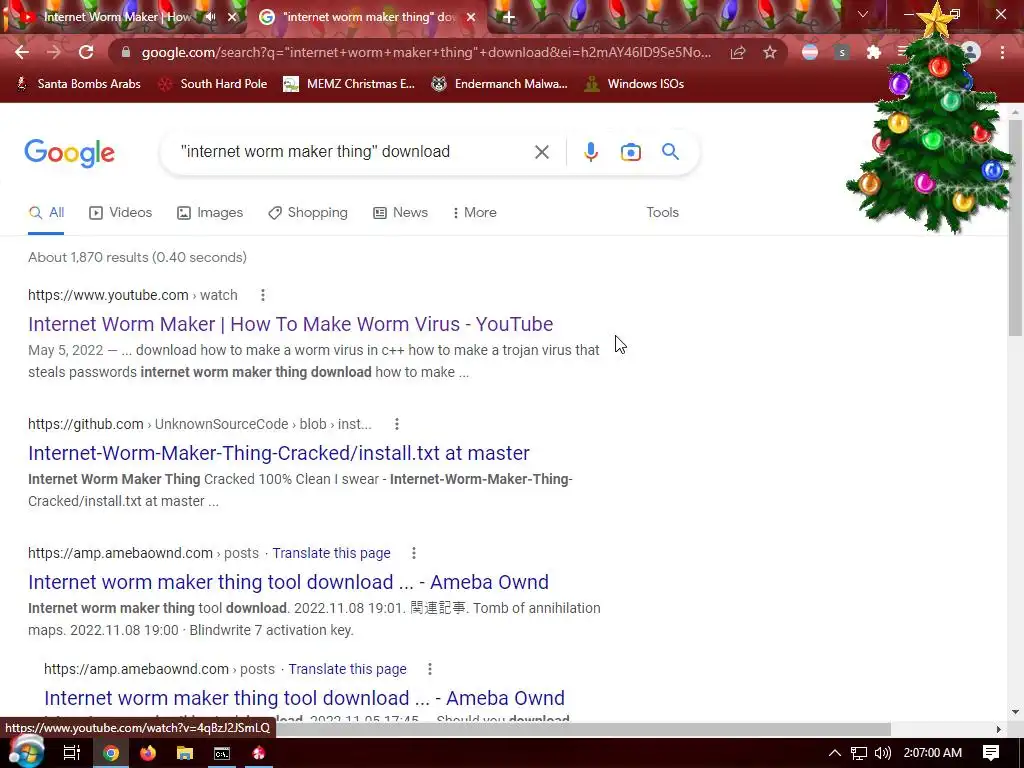The height and width of the screenshot is (768, 1024).
Task: Launch Firefox from the taskbar
Action: pos(148,753)
